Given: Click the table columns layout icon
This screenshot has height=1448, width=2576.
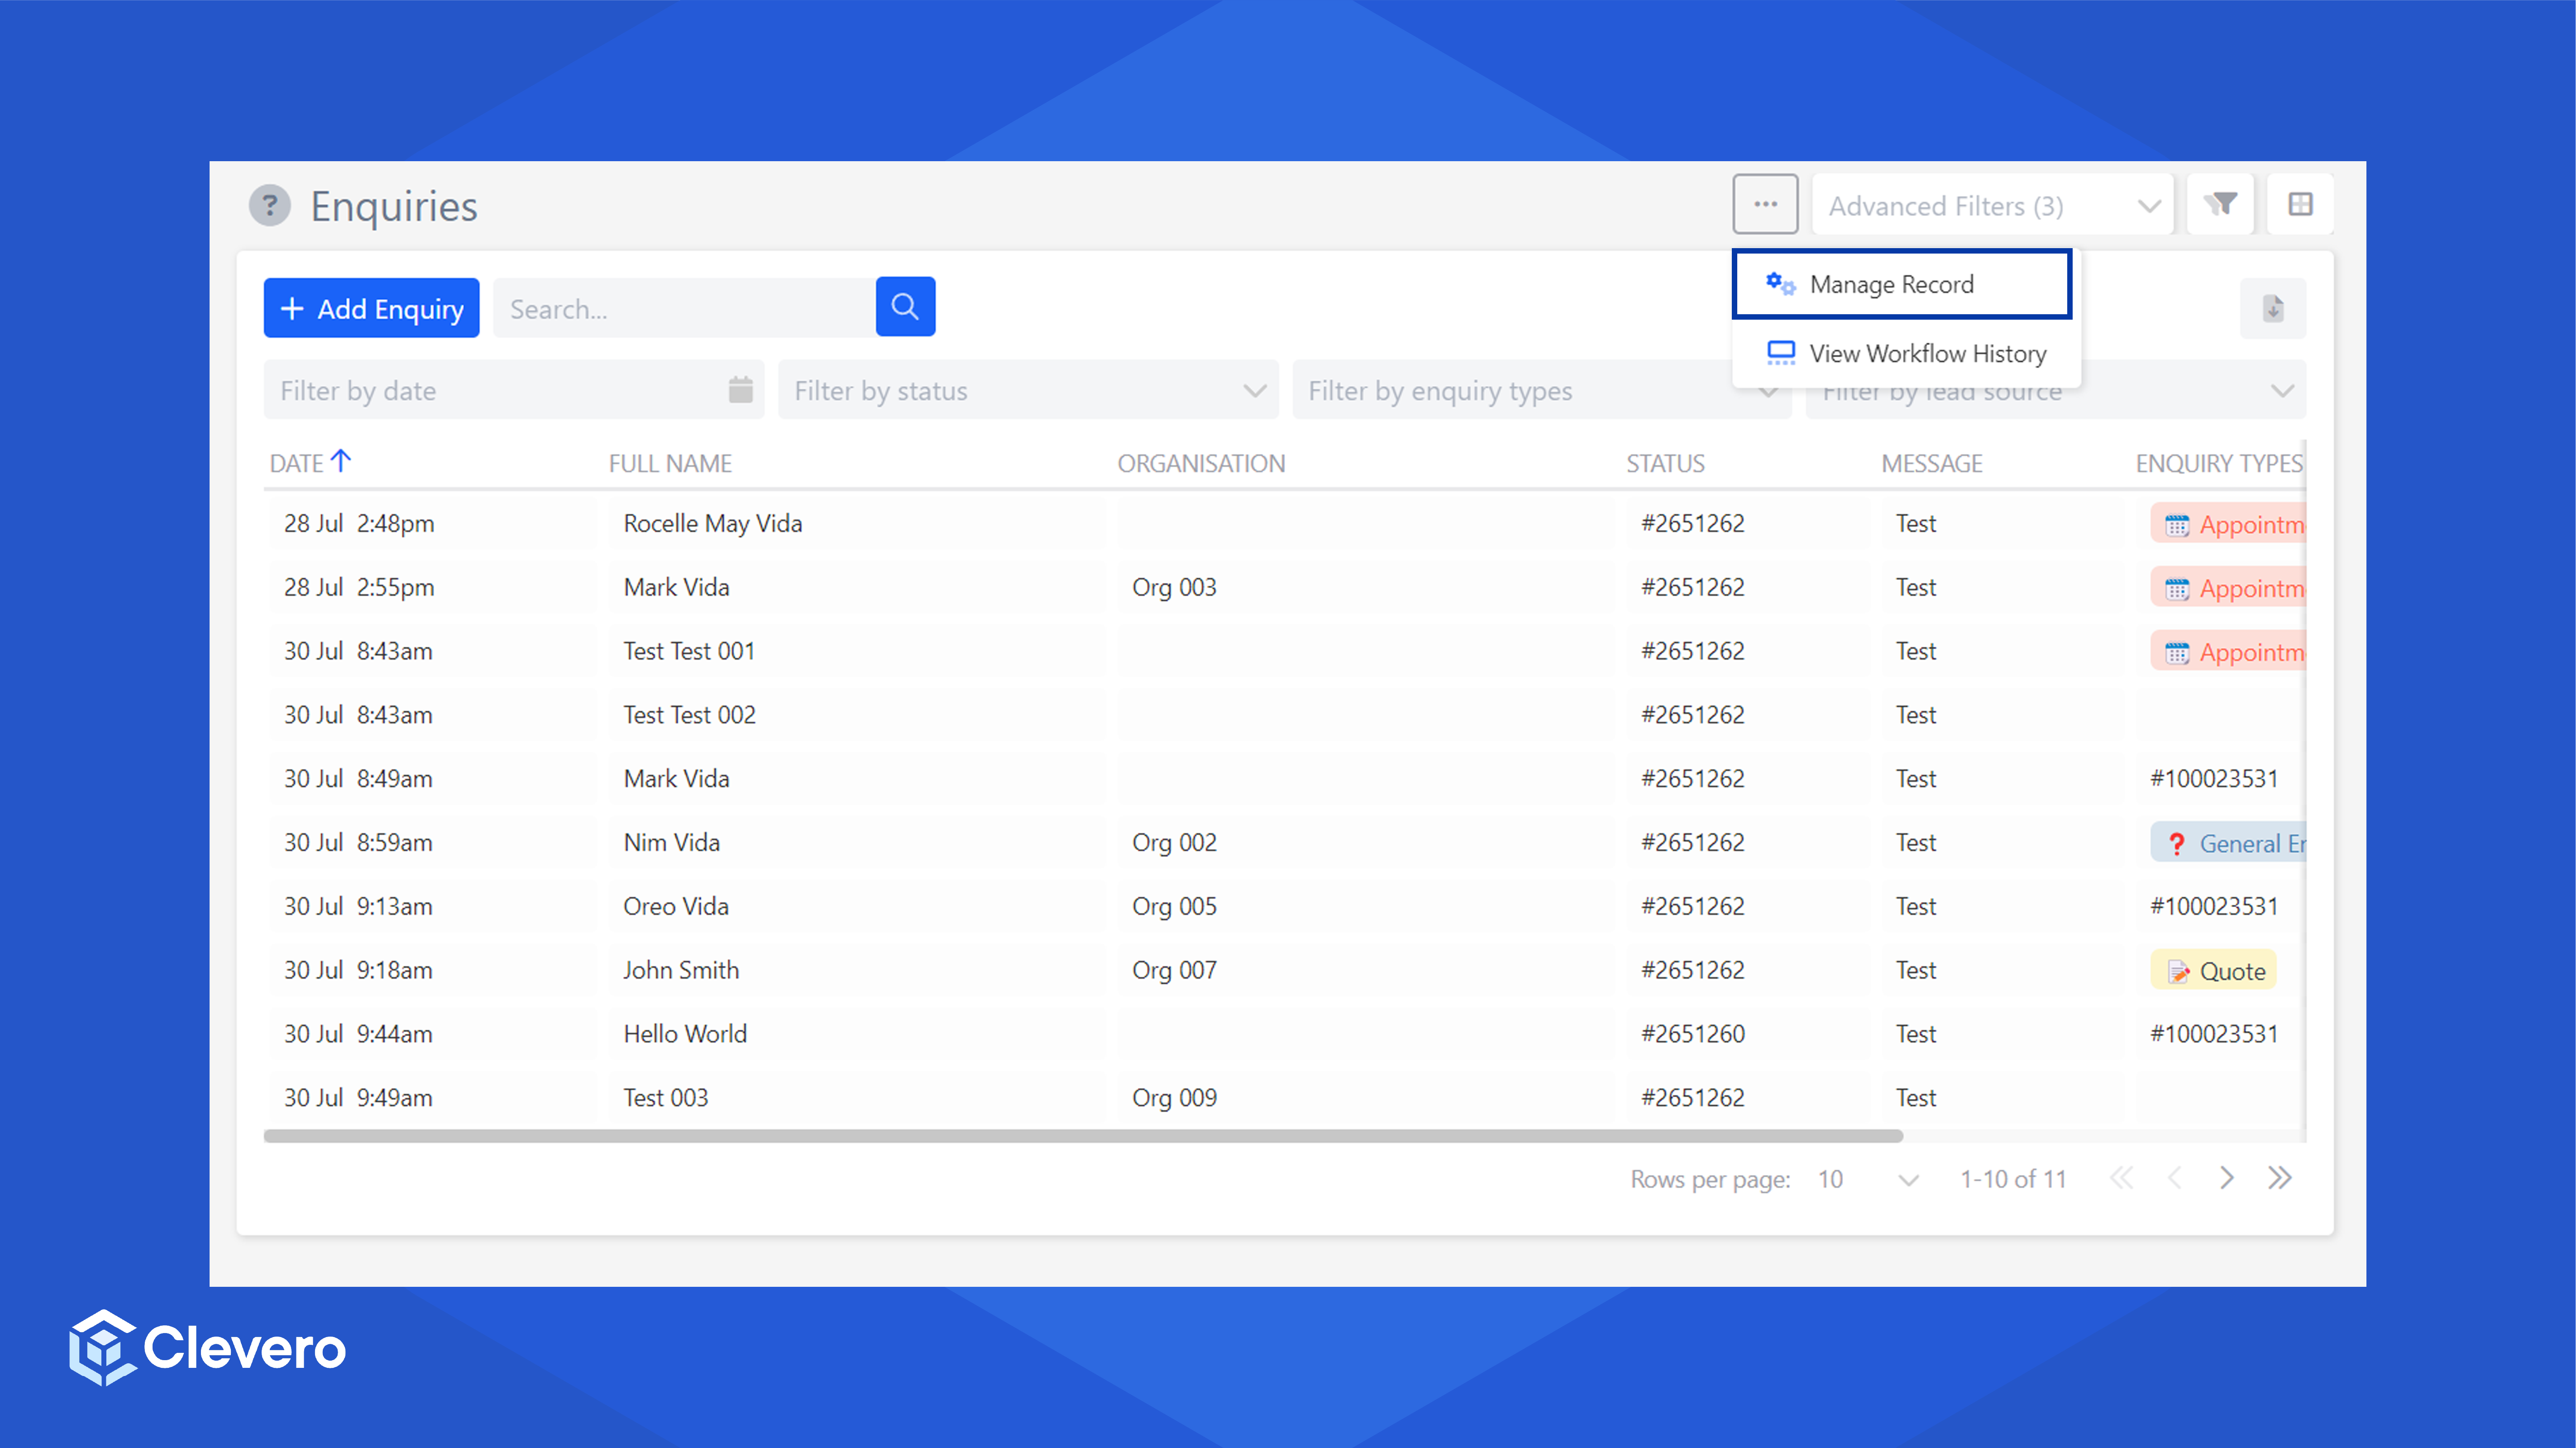Looking at the screenshot, I should (x=2300, y=205).
